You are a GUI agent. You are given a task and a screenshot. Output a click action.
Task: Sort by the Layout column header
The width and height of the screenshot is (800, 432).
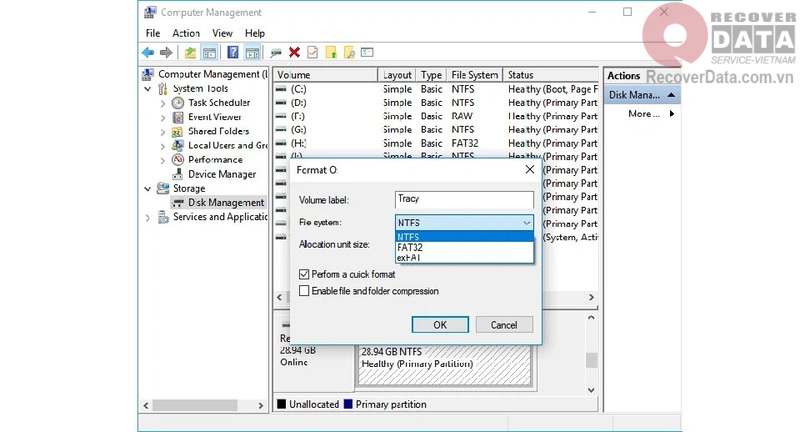[x=397, y=75]
